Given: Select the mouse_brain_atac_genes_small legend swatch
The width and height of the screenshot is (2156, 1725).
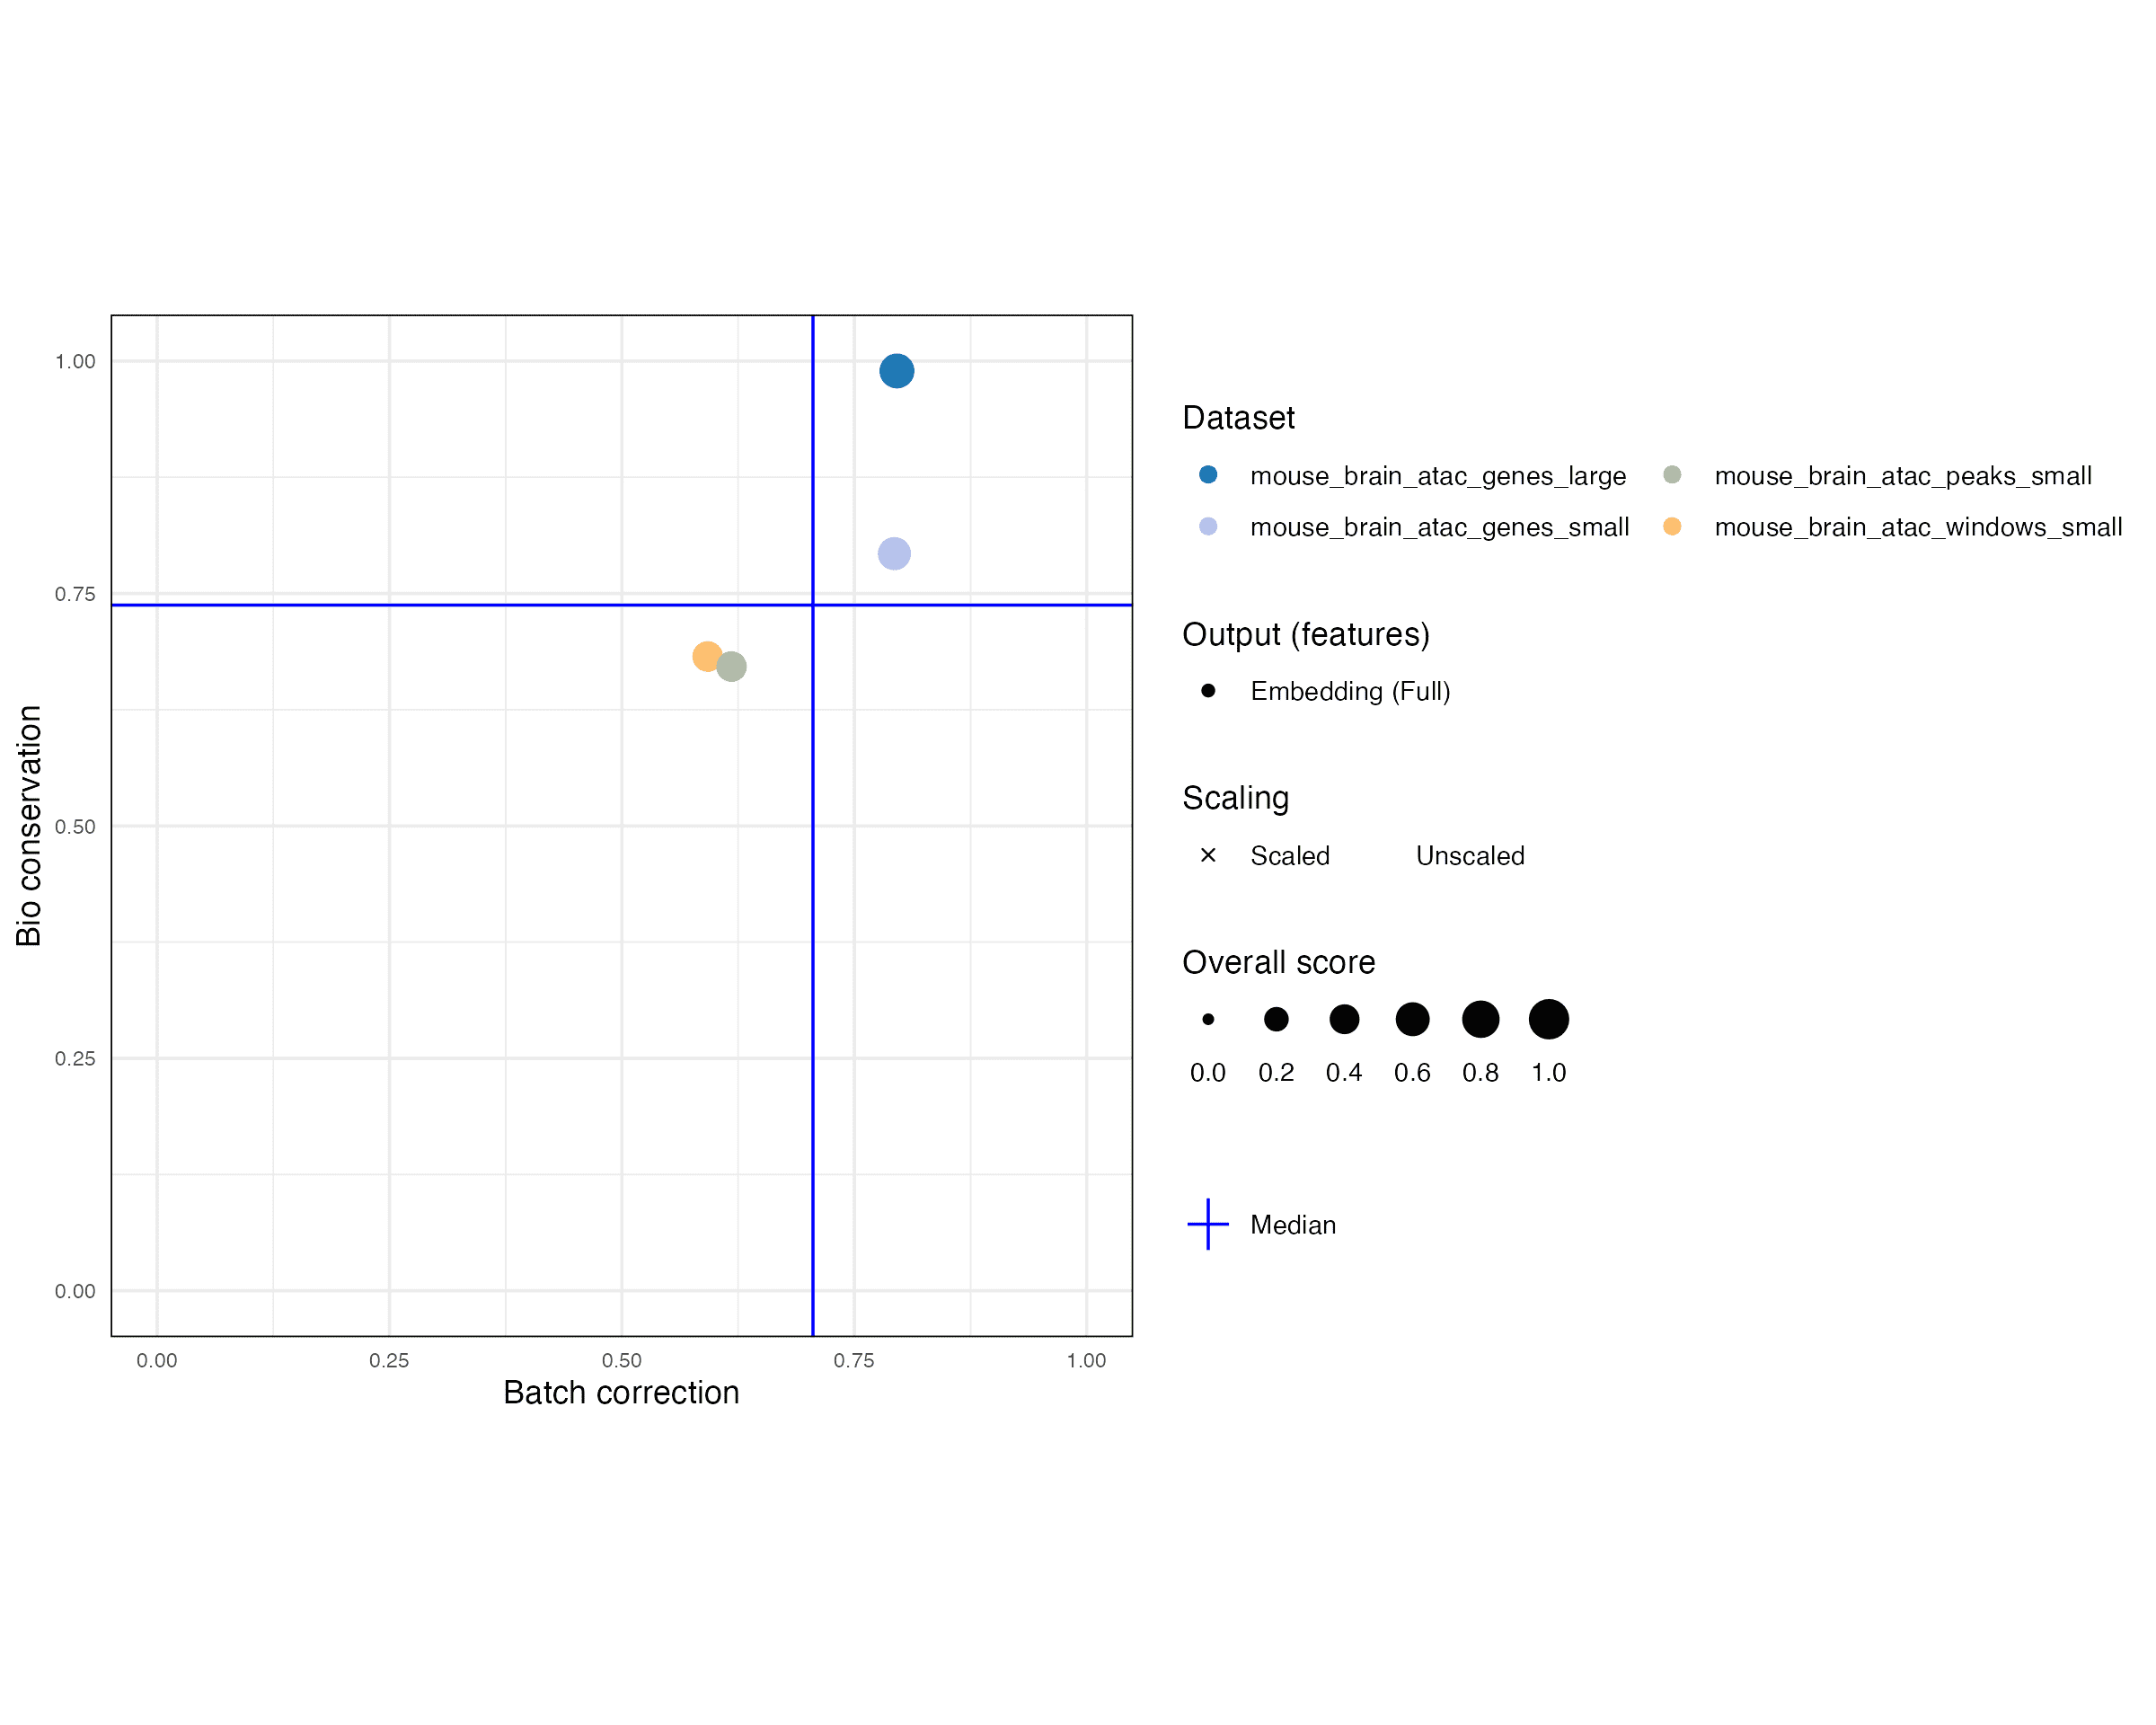Looking at the screenshot, I should (x=1208, y=526).
